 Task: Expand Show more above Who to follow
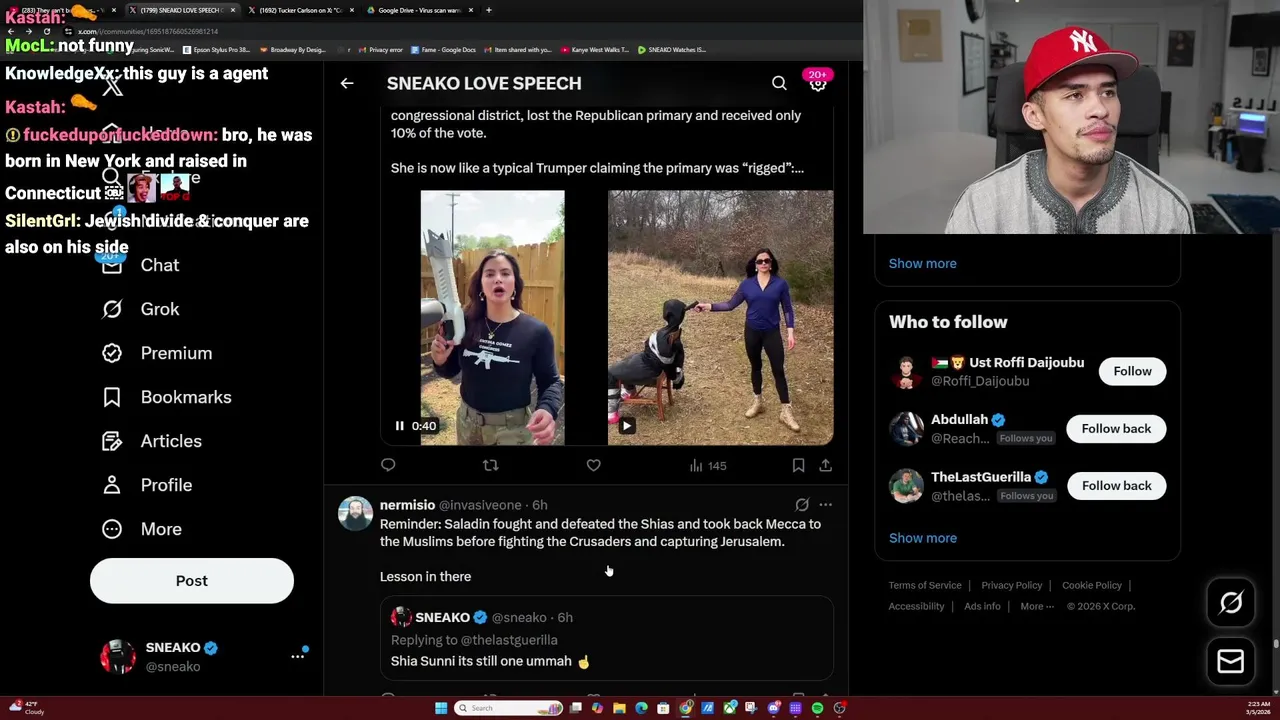pyautogui.click(x=923, y=263)
